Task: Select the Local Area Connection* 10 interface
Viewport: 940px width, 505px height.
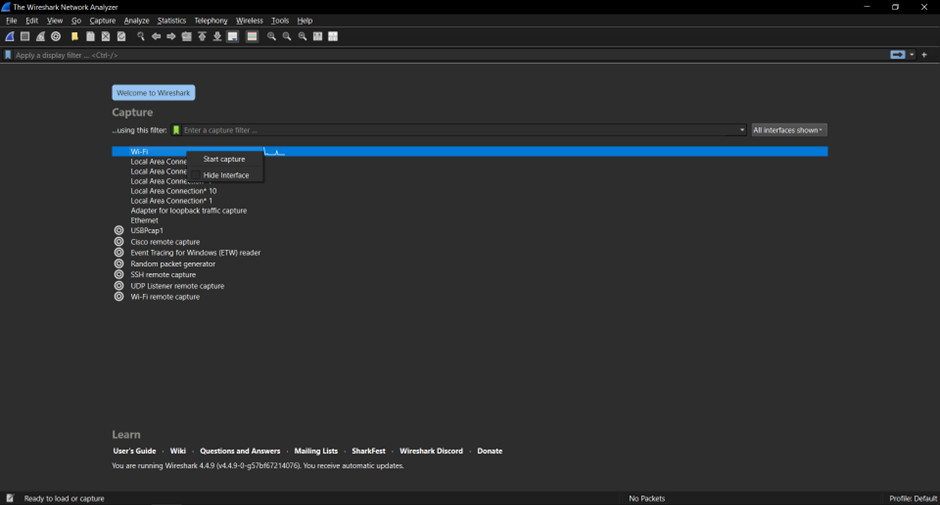Action: [x=174, y=191]
